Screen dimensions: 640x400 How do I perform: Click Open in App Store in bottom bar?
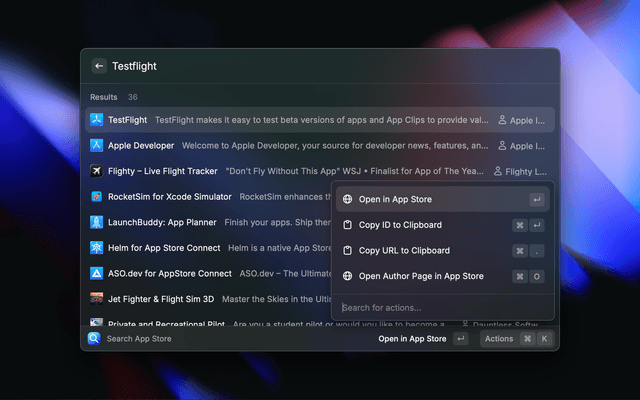[x=412, y=339]
